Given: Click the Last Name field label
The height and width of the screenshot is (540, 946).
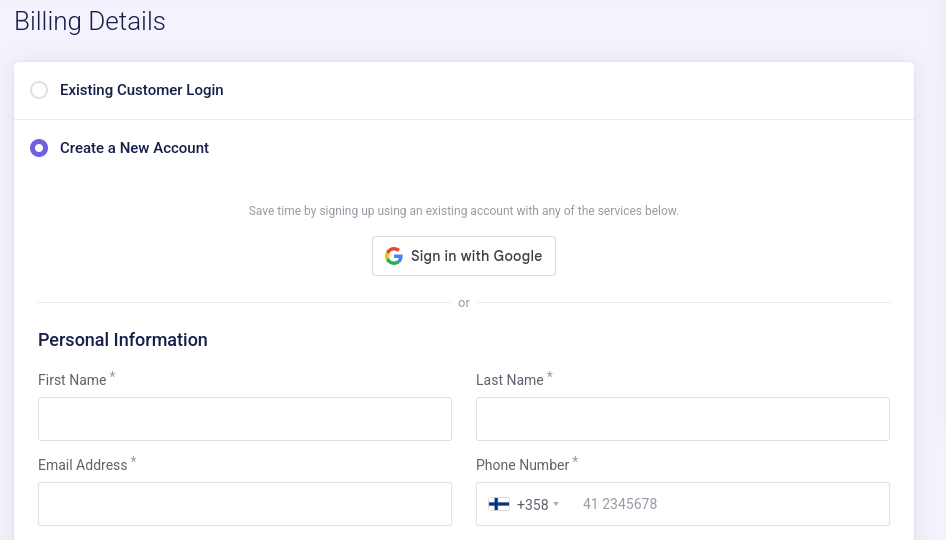Looking at the screenshot, I should (509, 380).
